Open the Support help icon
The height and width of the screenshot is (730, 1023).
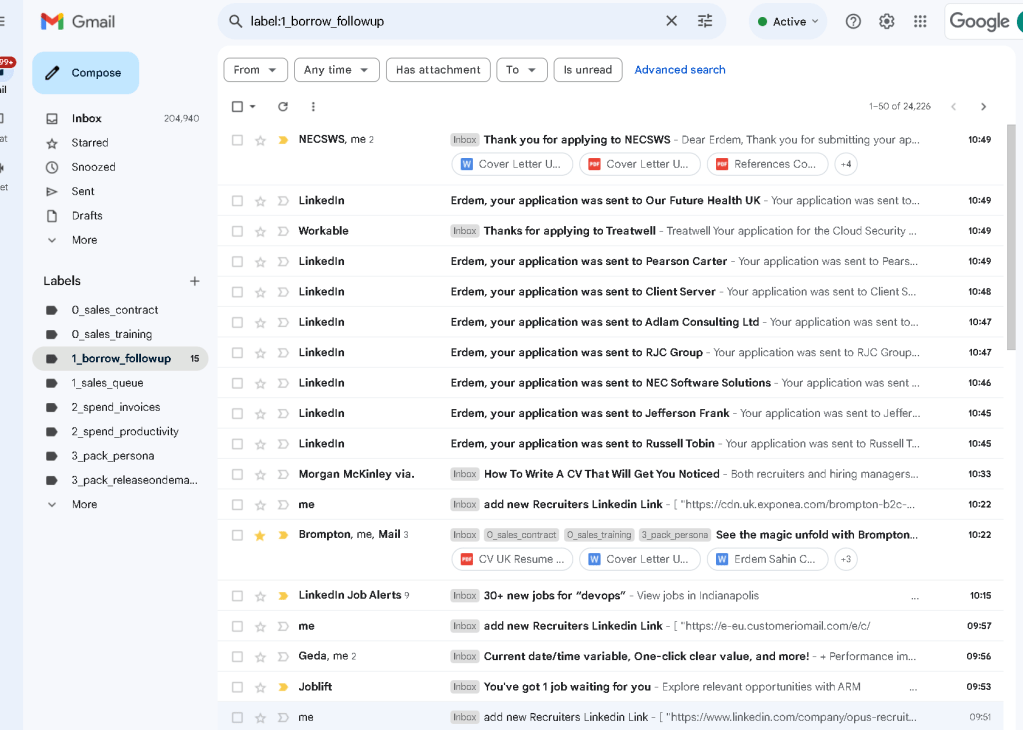pos(853,22)
